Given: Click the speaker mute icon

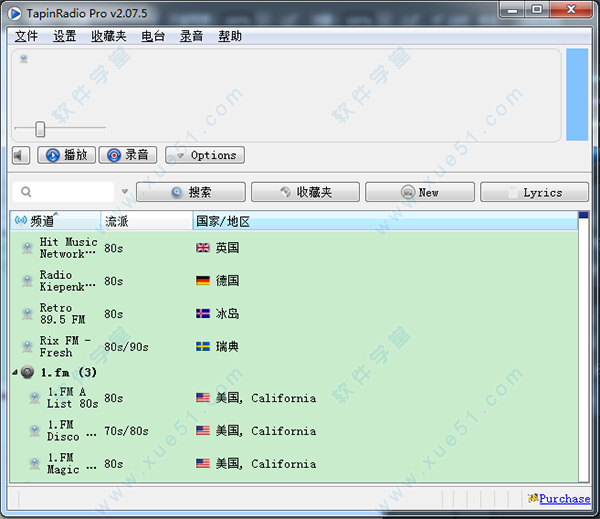Looking at the screenshot, I should point(21,155).
